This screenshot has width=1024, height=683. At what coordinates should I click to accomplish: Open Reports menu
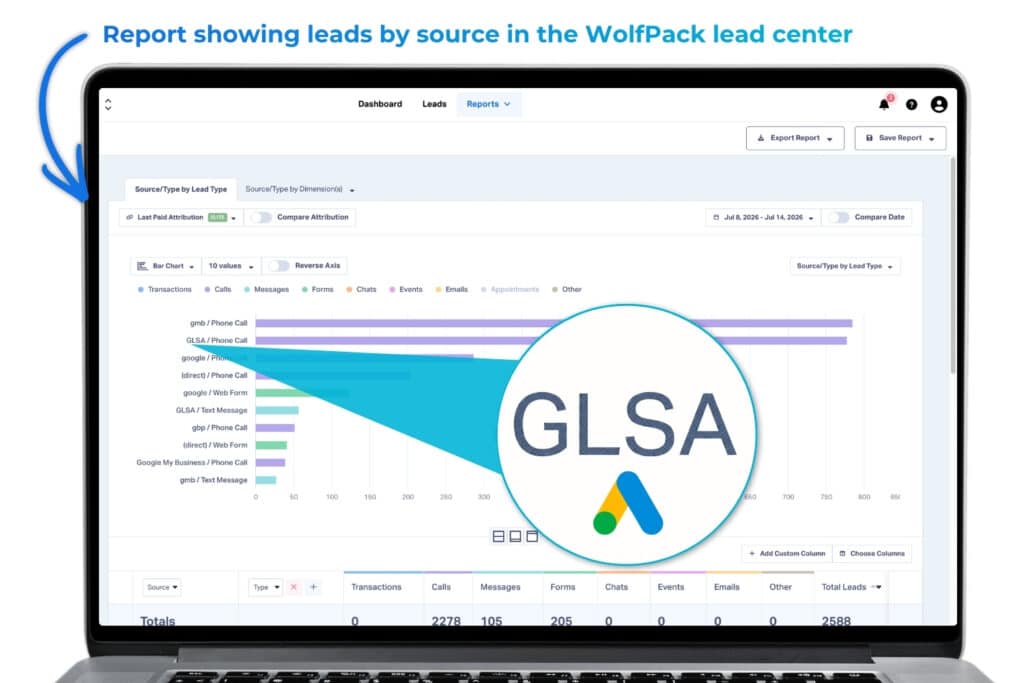coord(488,104)
